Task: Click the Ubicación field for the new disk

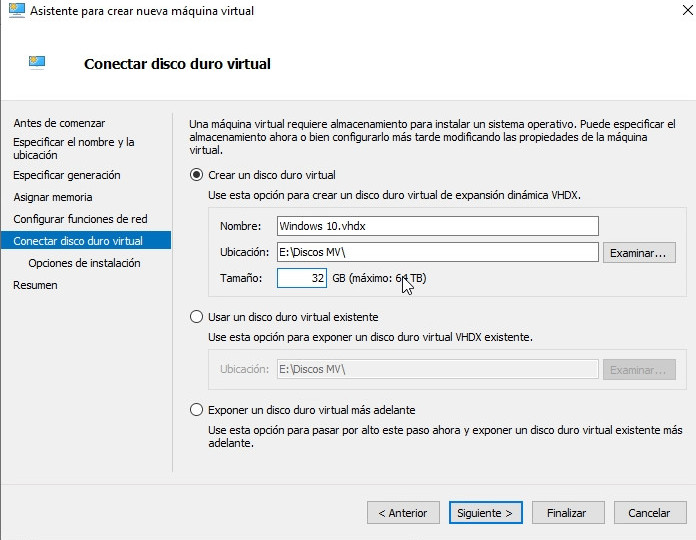Action: click(437, 252)
